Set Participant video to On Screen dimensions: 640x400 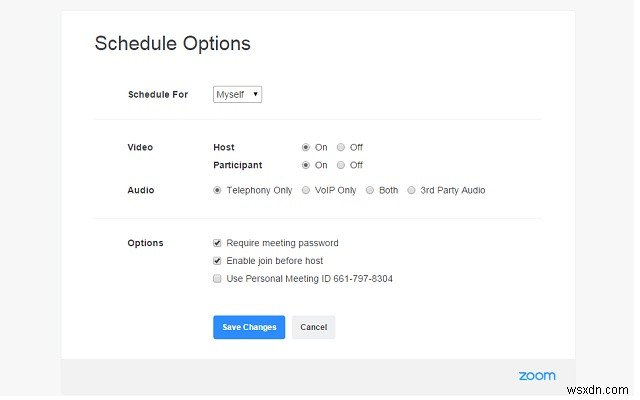[306, 165]
